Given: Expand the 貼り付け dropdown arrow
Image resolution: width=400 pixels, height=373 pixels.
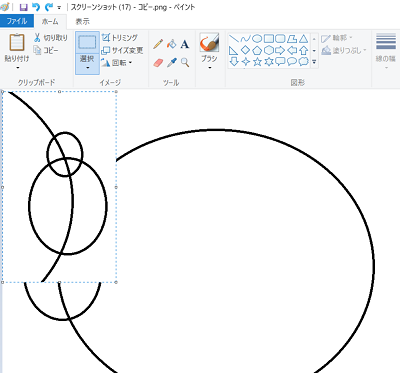Looking at the screenshot, I should click(17, 68).
